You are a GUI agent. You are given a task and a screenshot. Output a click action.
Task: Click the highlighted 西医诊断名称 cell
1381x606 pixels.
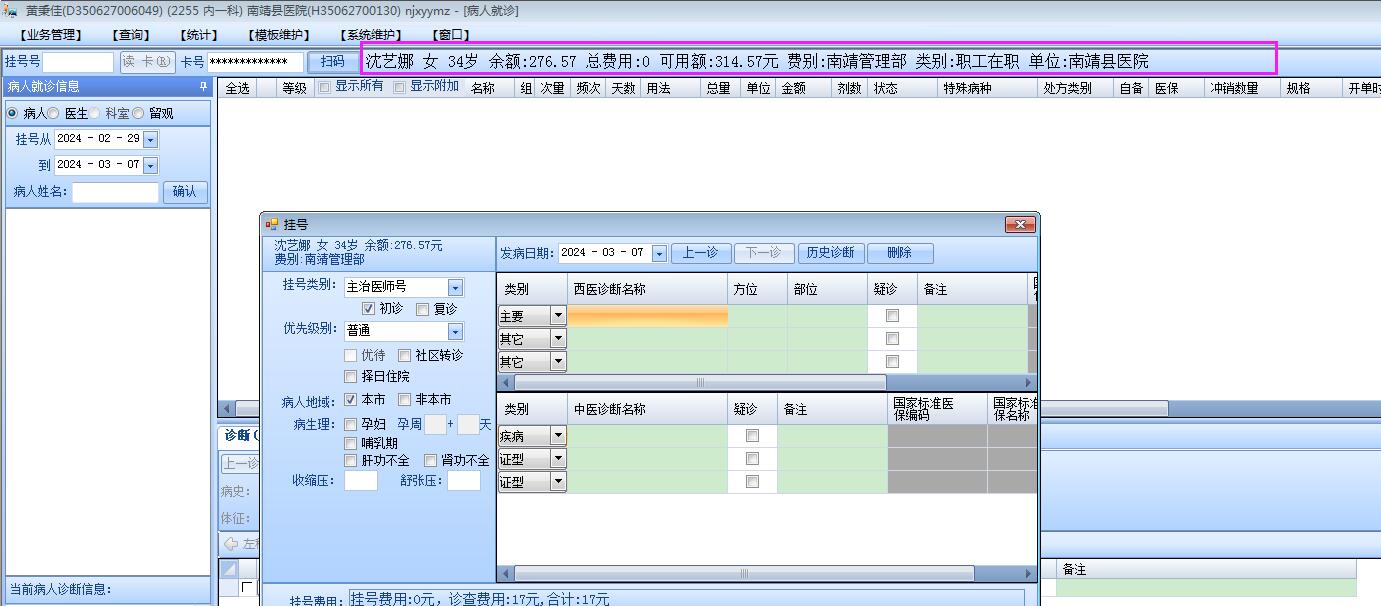tap(648, 316)
